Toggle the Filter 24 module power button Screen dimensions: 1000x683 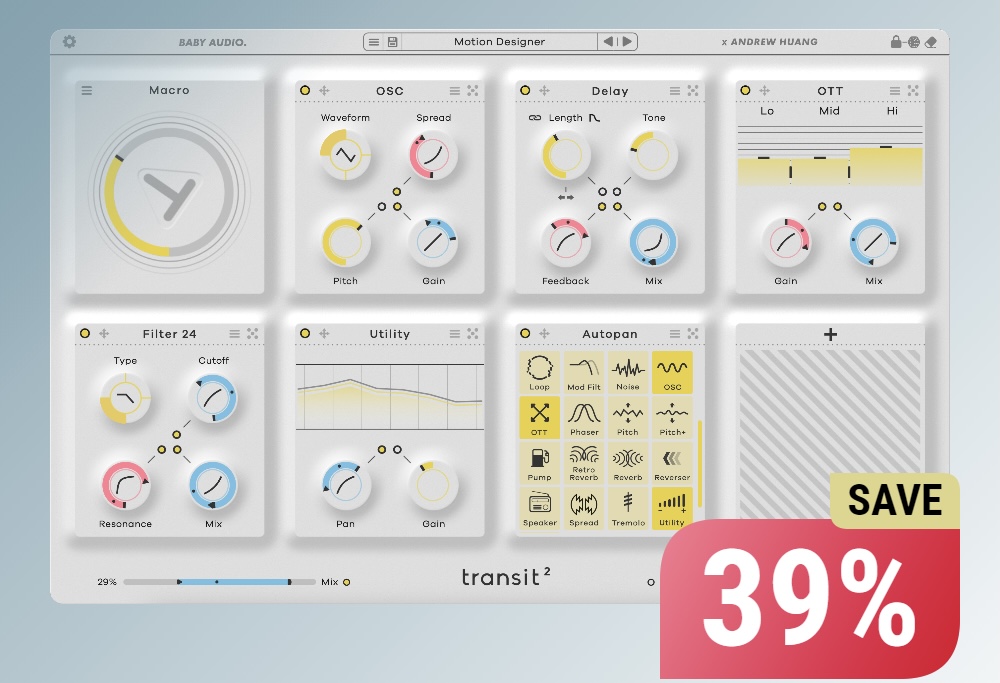[85, 334]
